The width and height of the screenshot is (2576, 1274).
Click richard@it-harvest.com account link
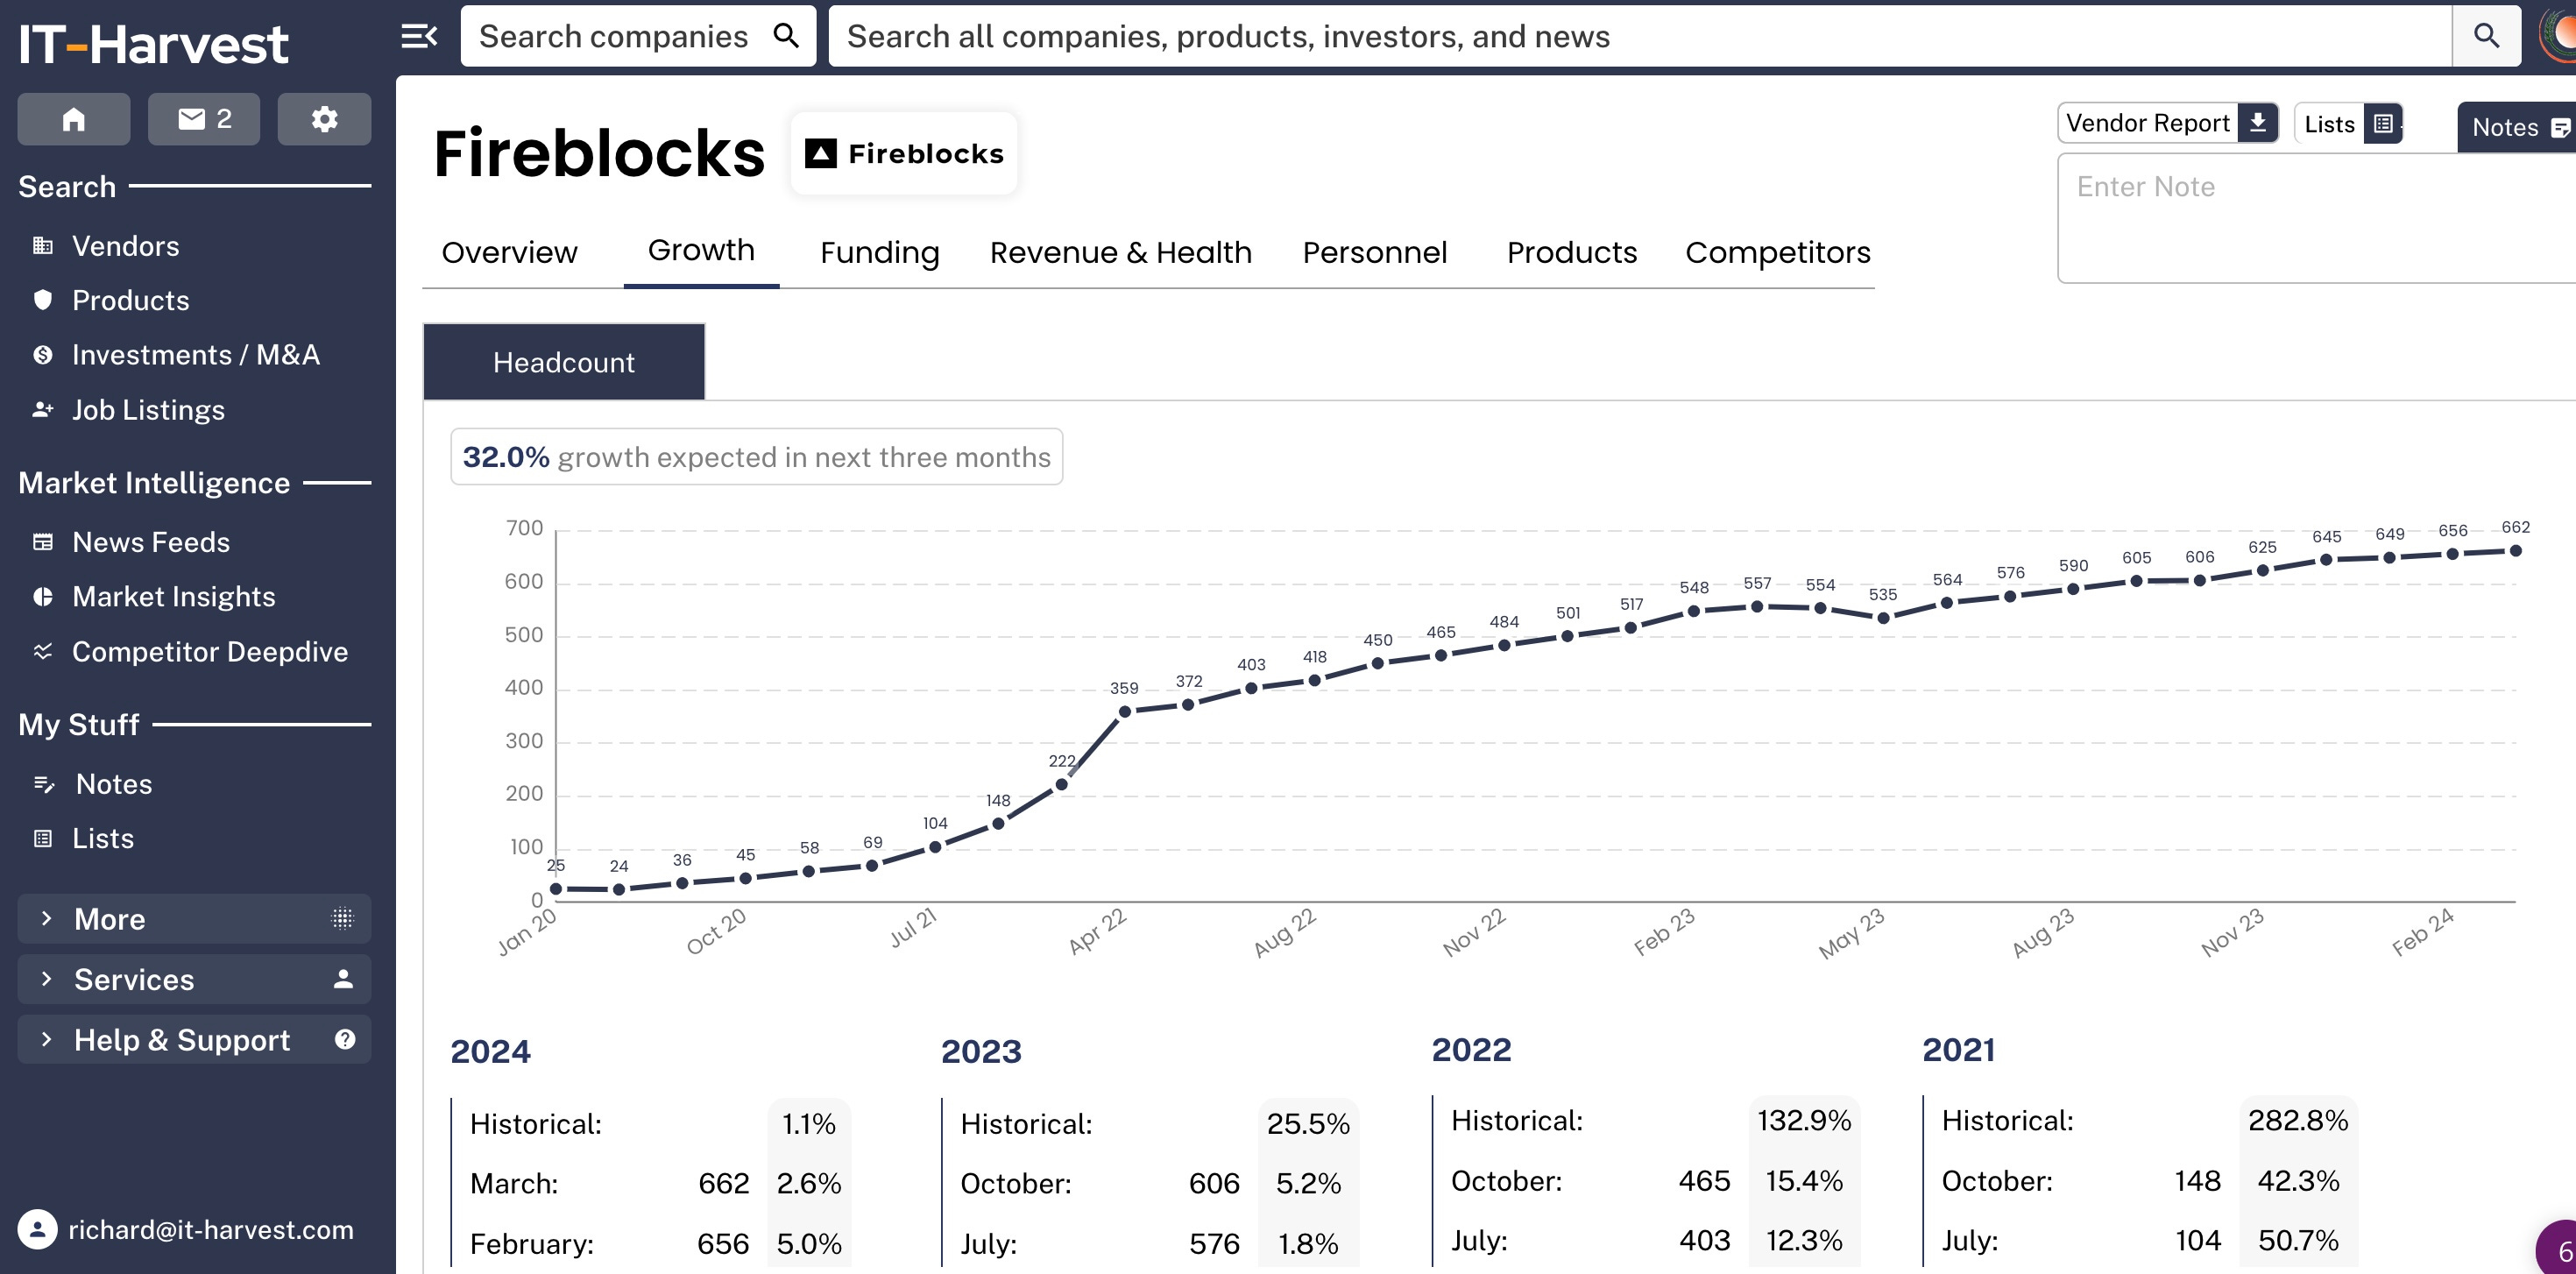211,1229
